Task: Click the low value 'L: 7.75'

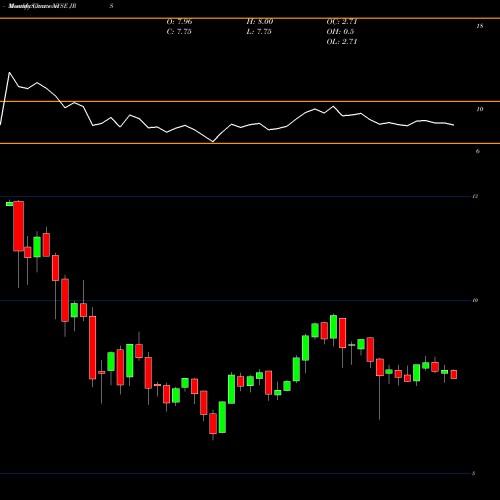Action: 259,32
